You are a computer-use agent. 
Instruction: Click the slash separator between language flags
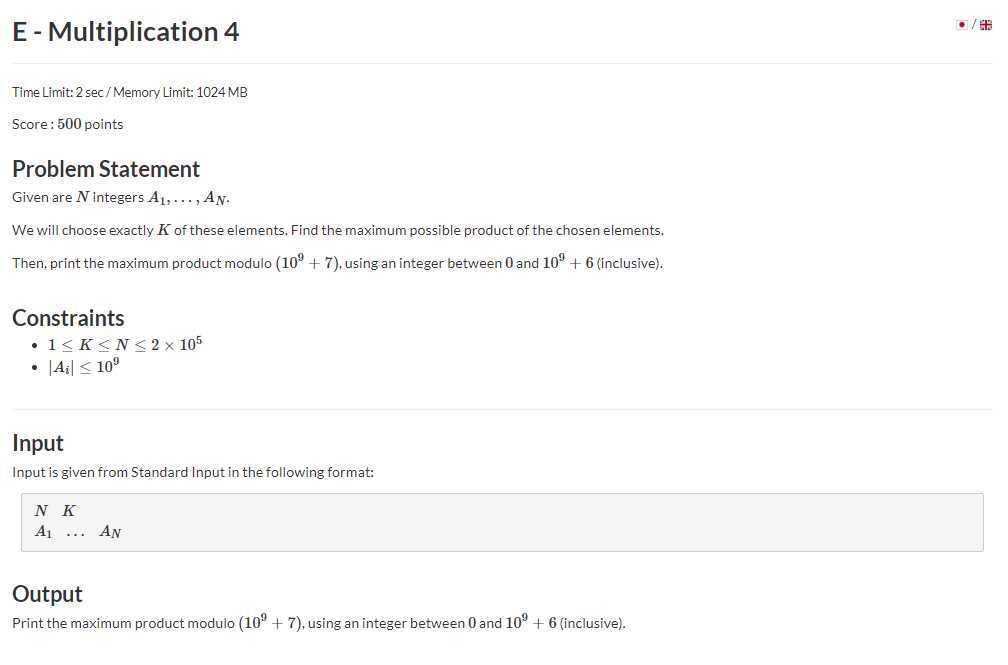click(973, 24)
